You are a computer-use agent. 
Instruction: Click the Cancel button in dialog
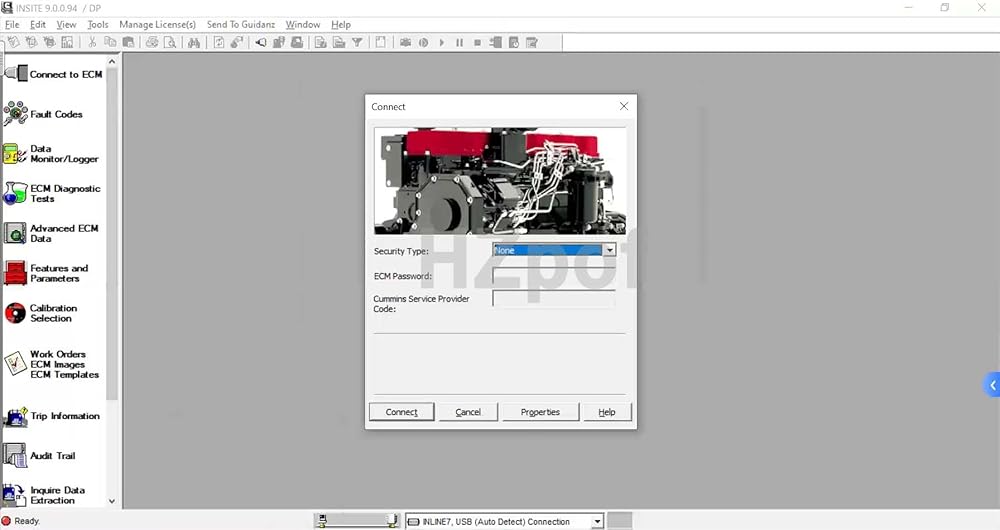(468, 412)
